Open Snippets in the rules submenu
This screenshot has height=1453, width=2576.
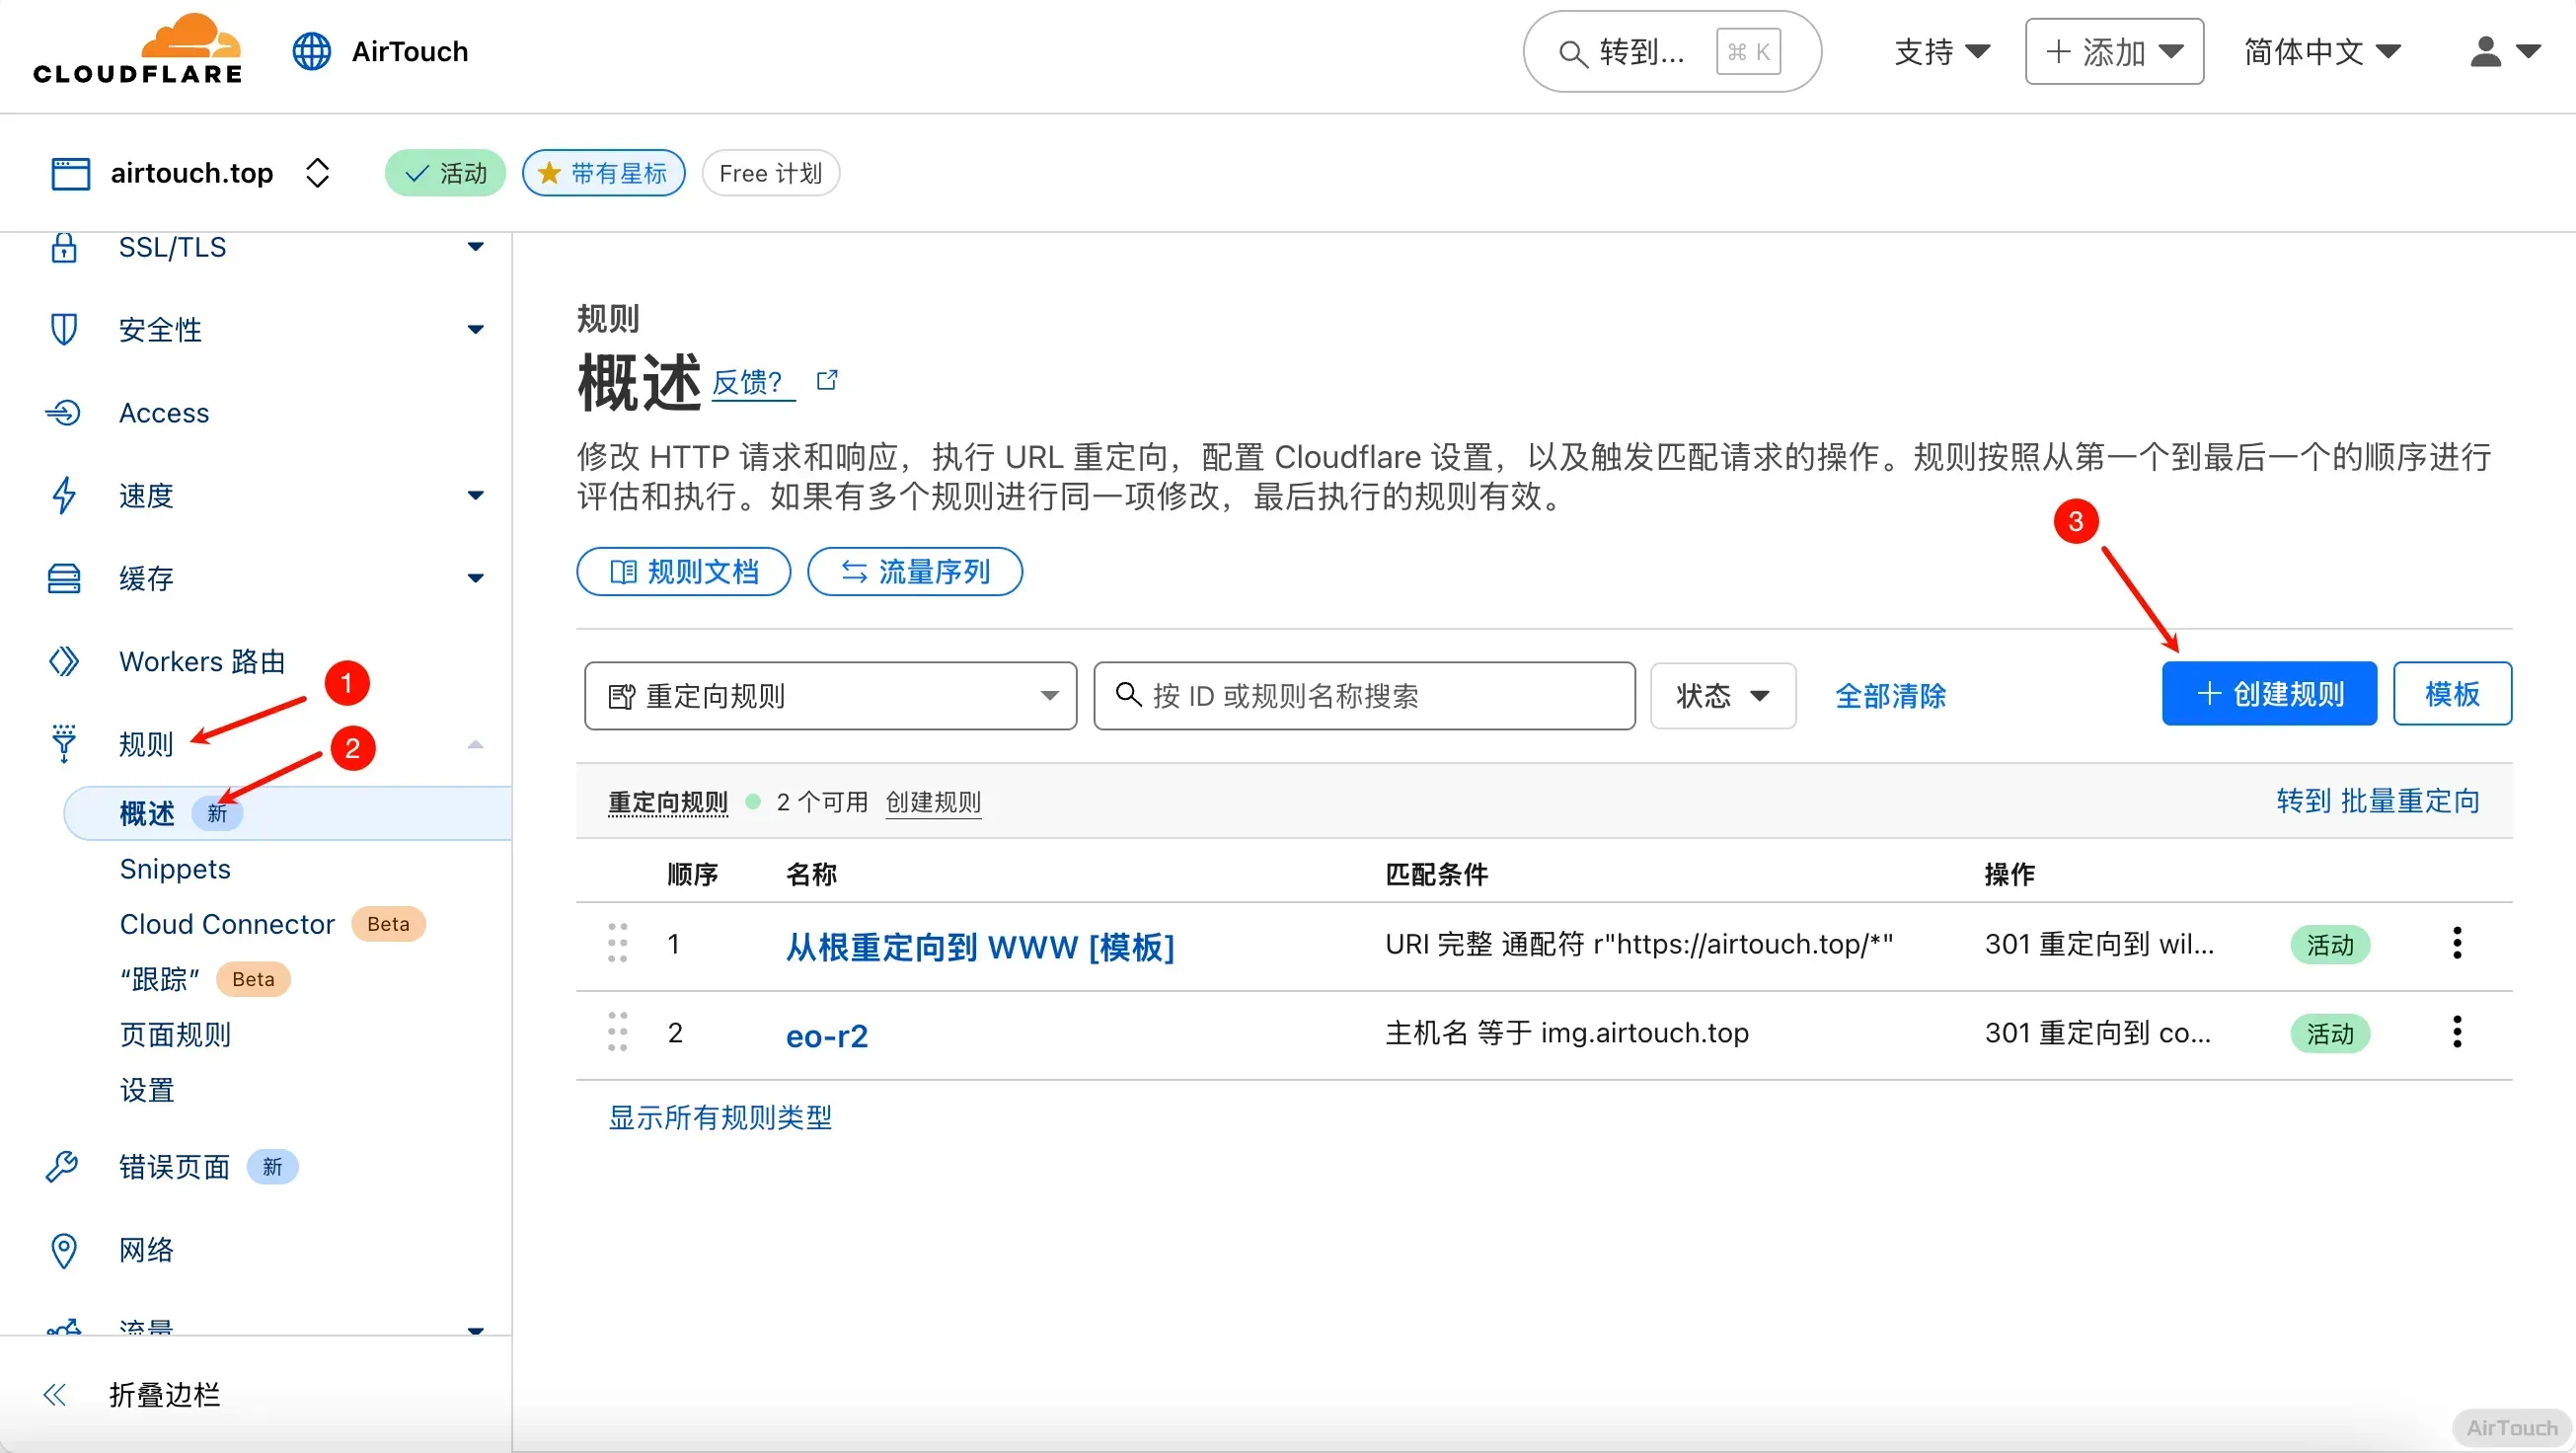[x=175, y=869]
